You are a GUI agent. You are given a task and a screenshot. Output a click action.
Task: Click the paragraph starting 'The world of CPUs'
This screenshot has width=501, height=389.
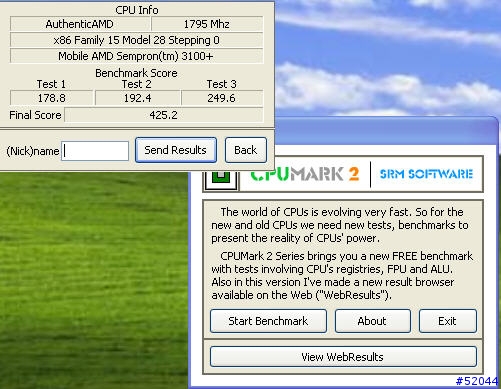click(x=340, y=225)
